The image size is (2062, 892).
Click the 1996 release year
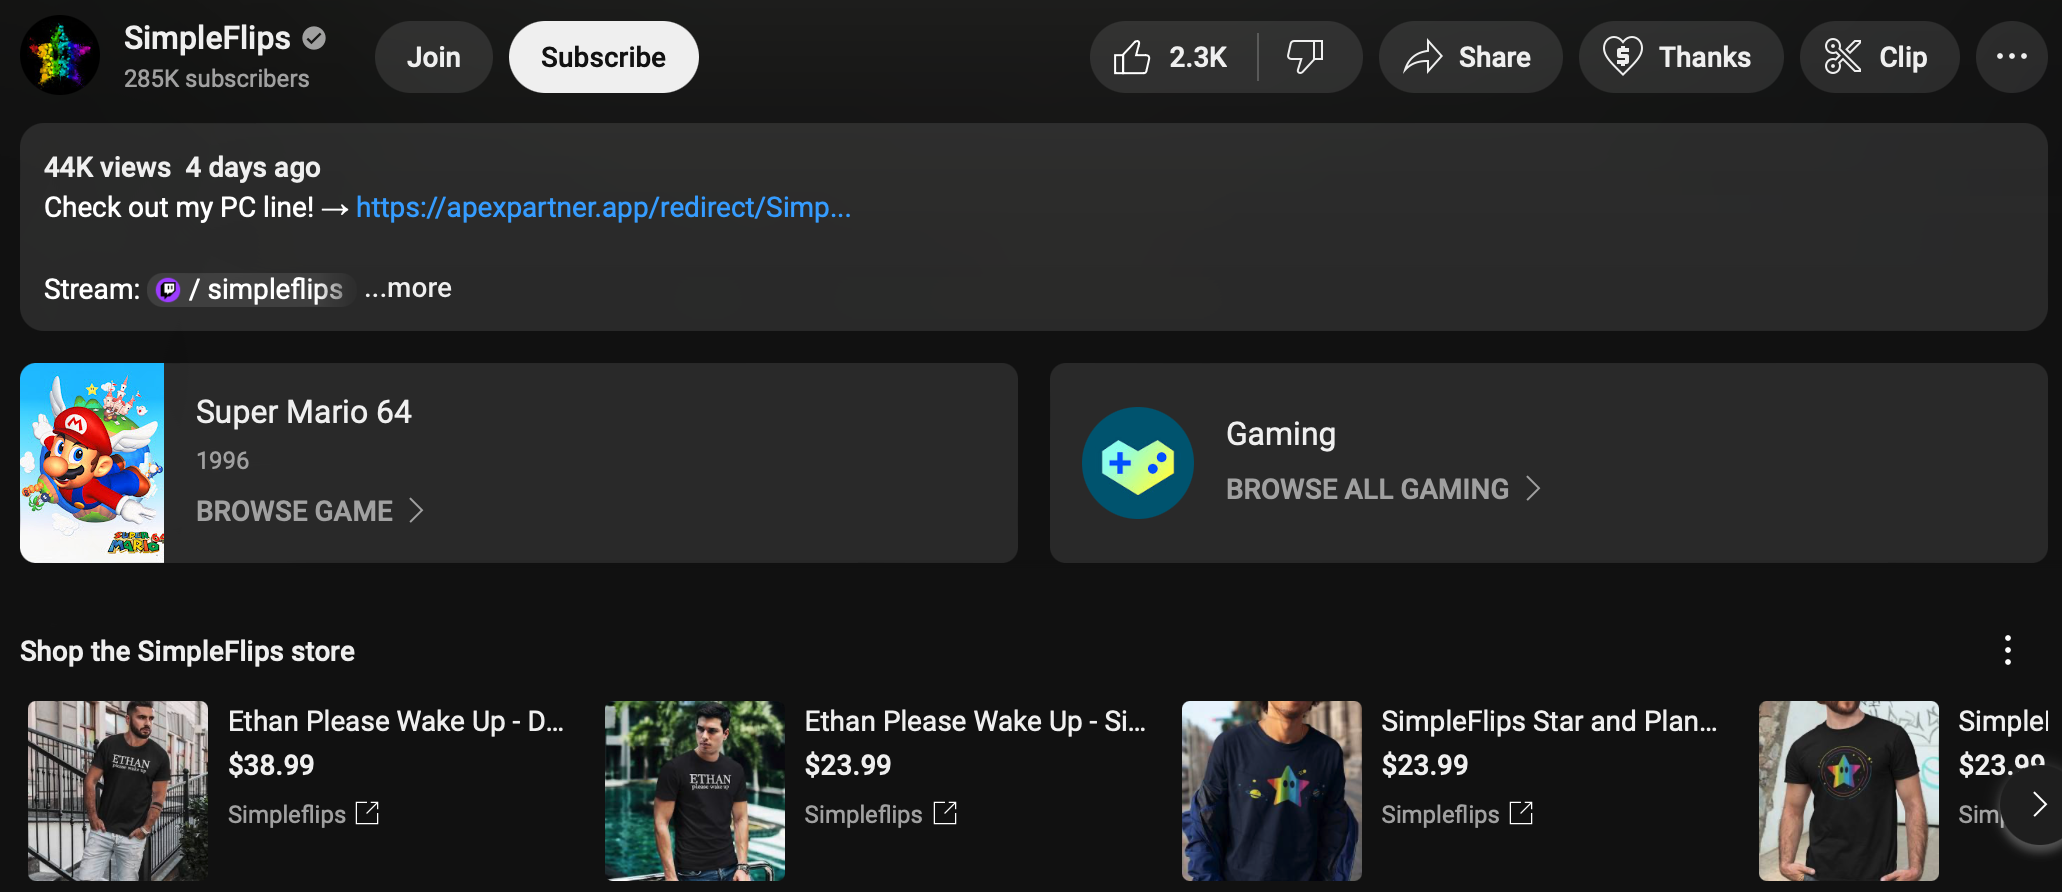click(222, 461)
